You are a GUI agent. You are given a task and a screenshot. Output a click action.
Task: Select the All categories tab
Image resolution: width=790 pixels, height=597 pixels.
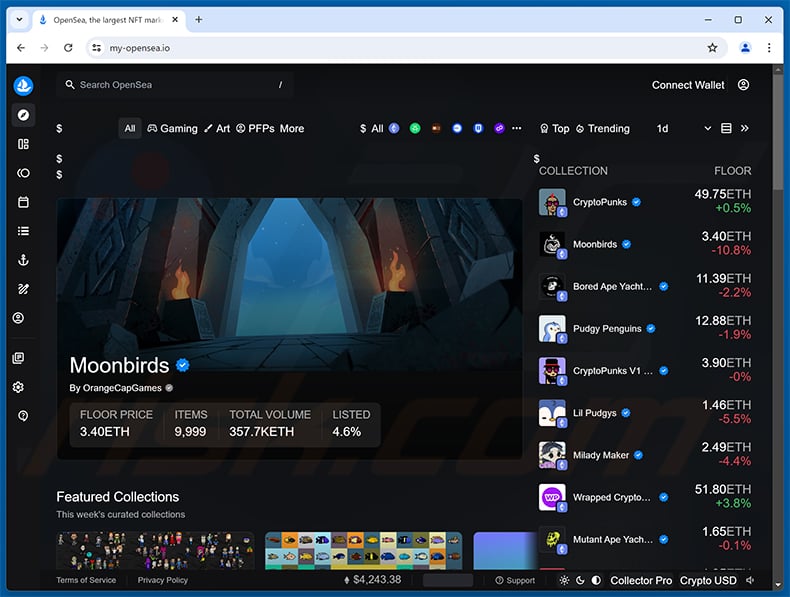coord(130,128)
